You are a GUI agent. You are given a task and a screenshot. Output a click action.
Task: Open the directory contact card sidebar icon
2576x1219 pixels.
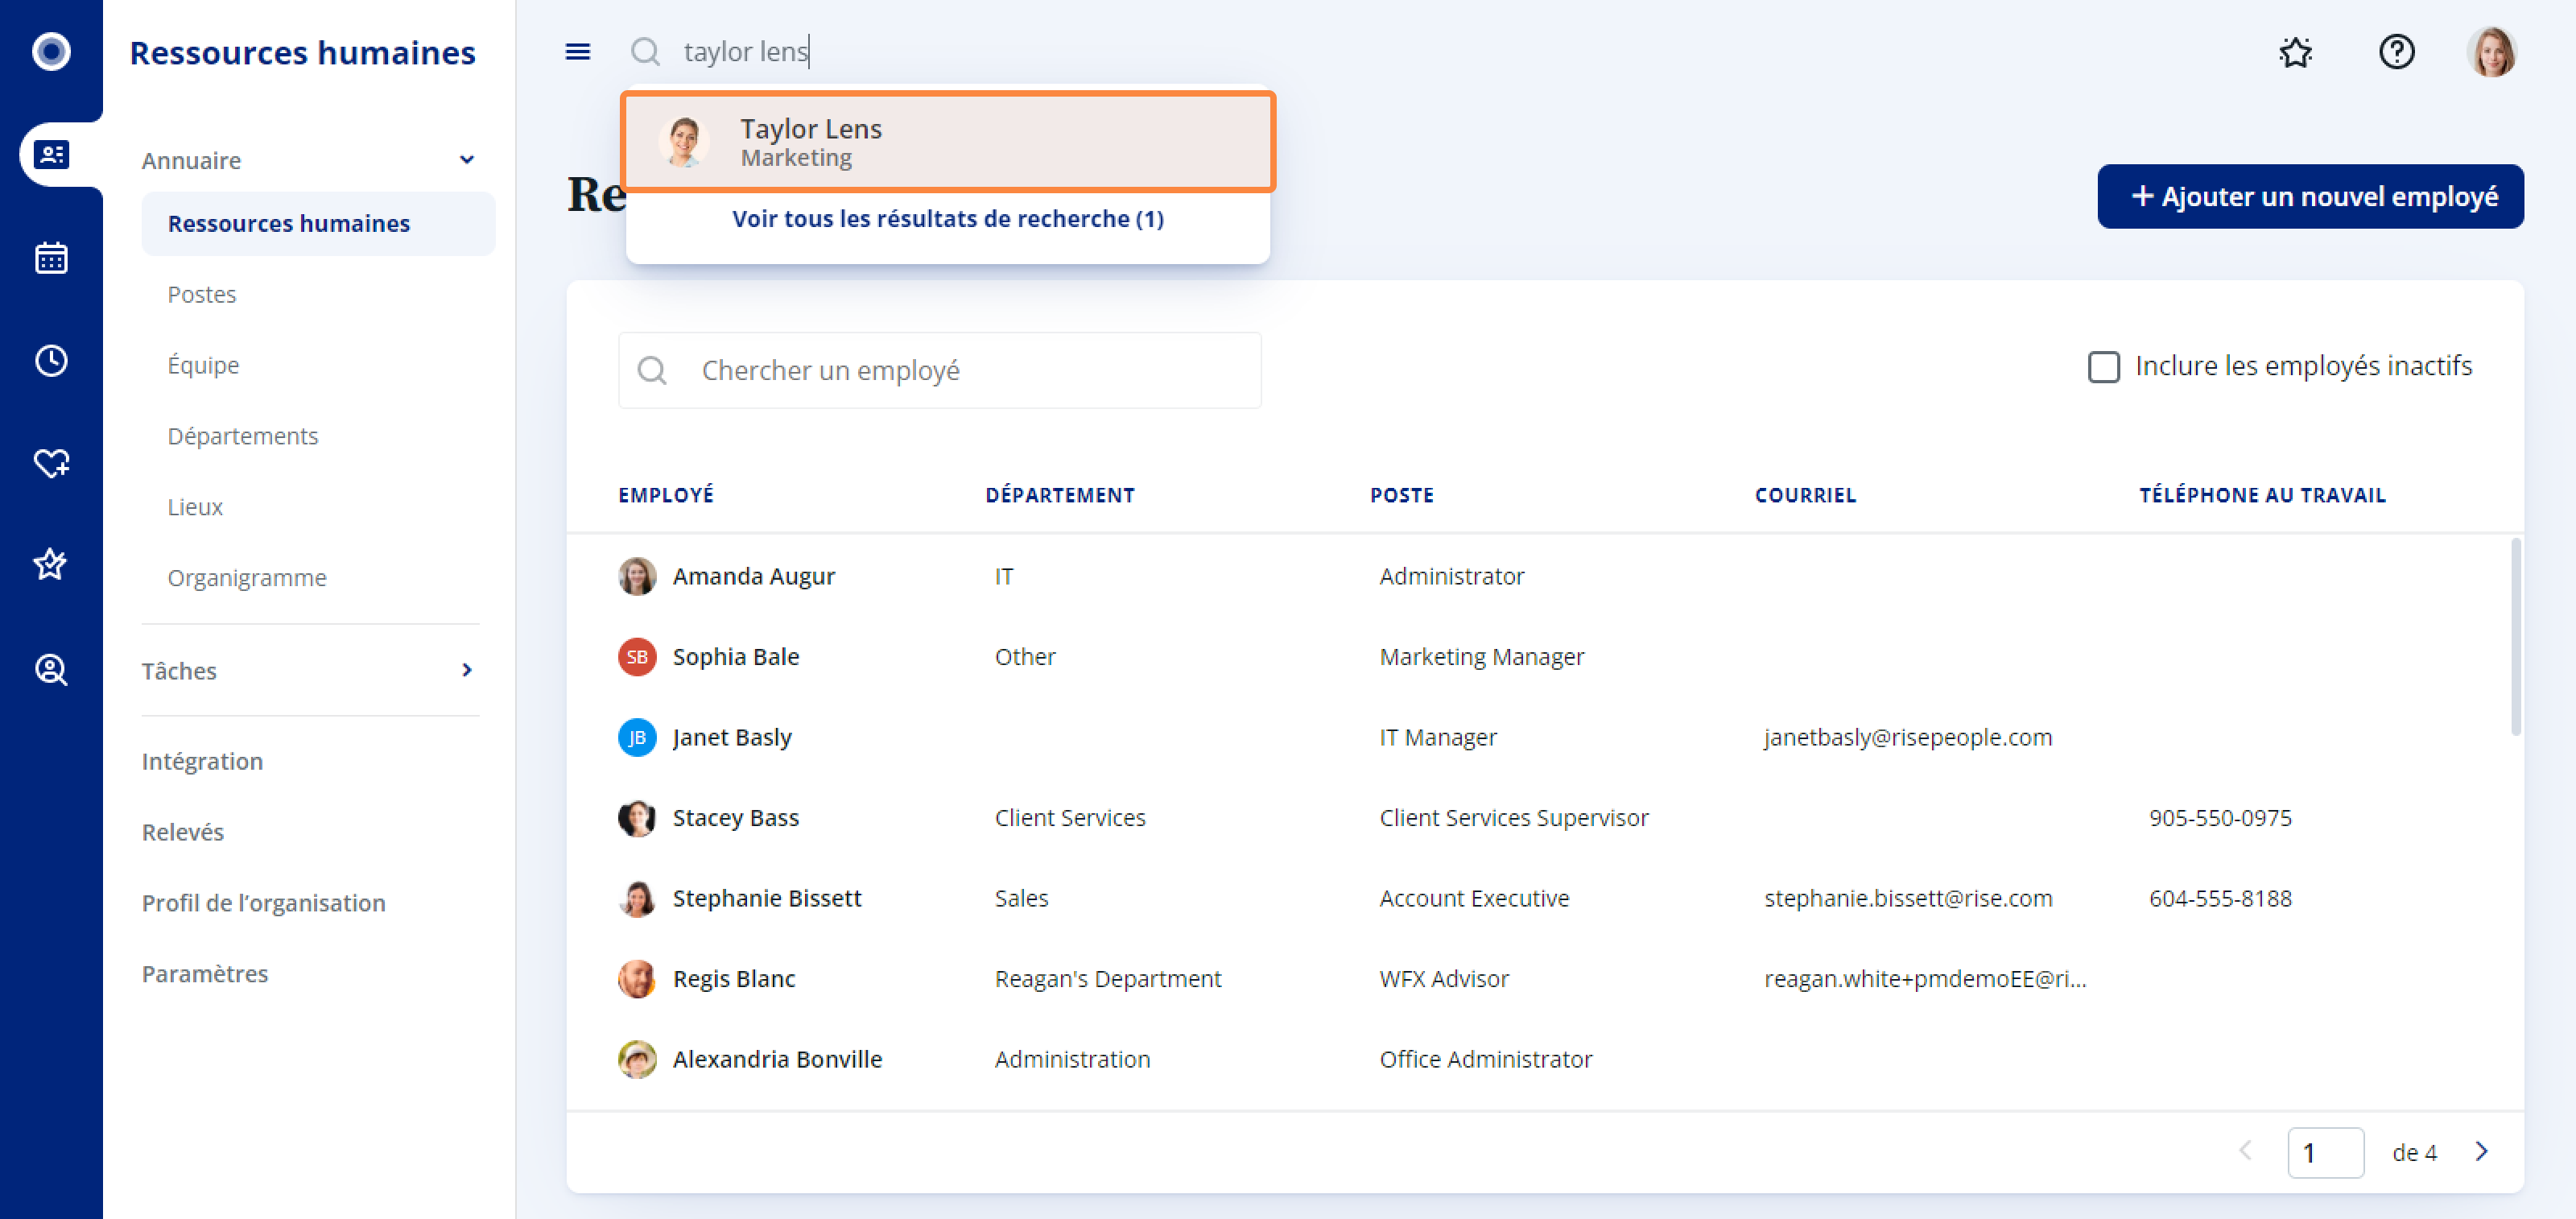tap(51, 155)
